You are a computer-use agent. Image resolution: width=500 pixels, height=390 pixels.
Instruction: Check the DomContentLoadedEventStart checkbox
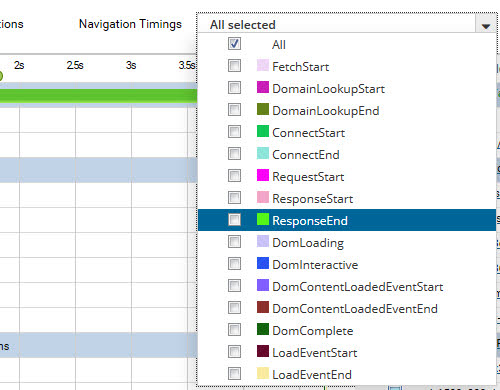234,286
